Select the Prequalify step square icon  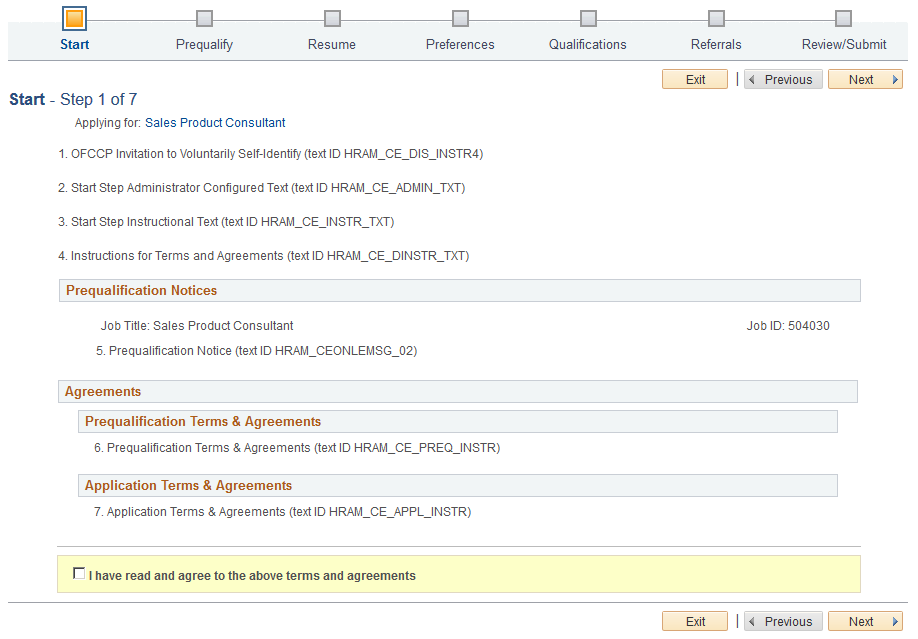coord(204,19)
